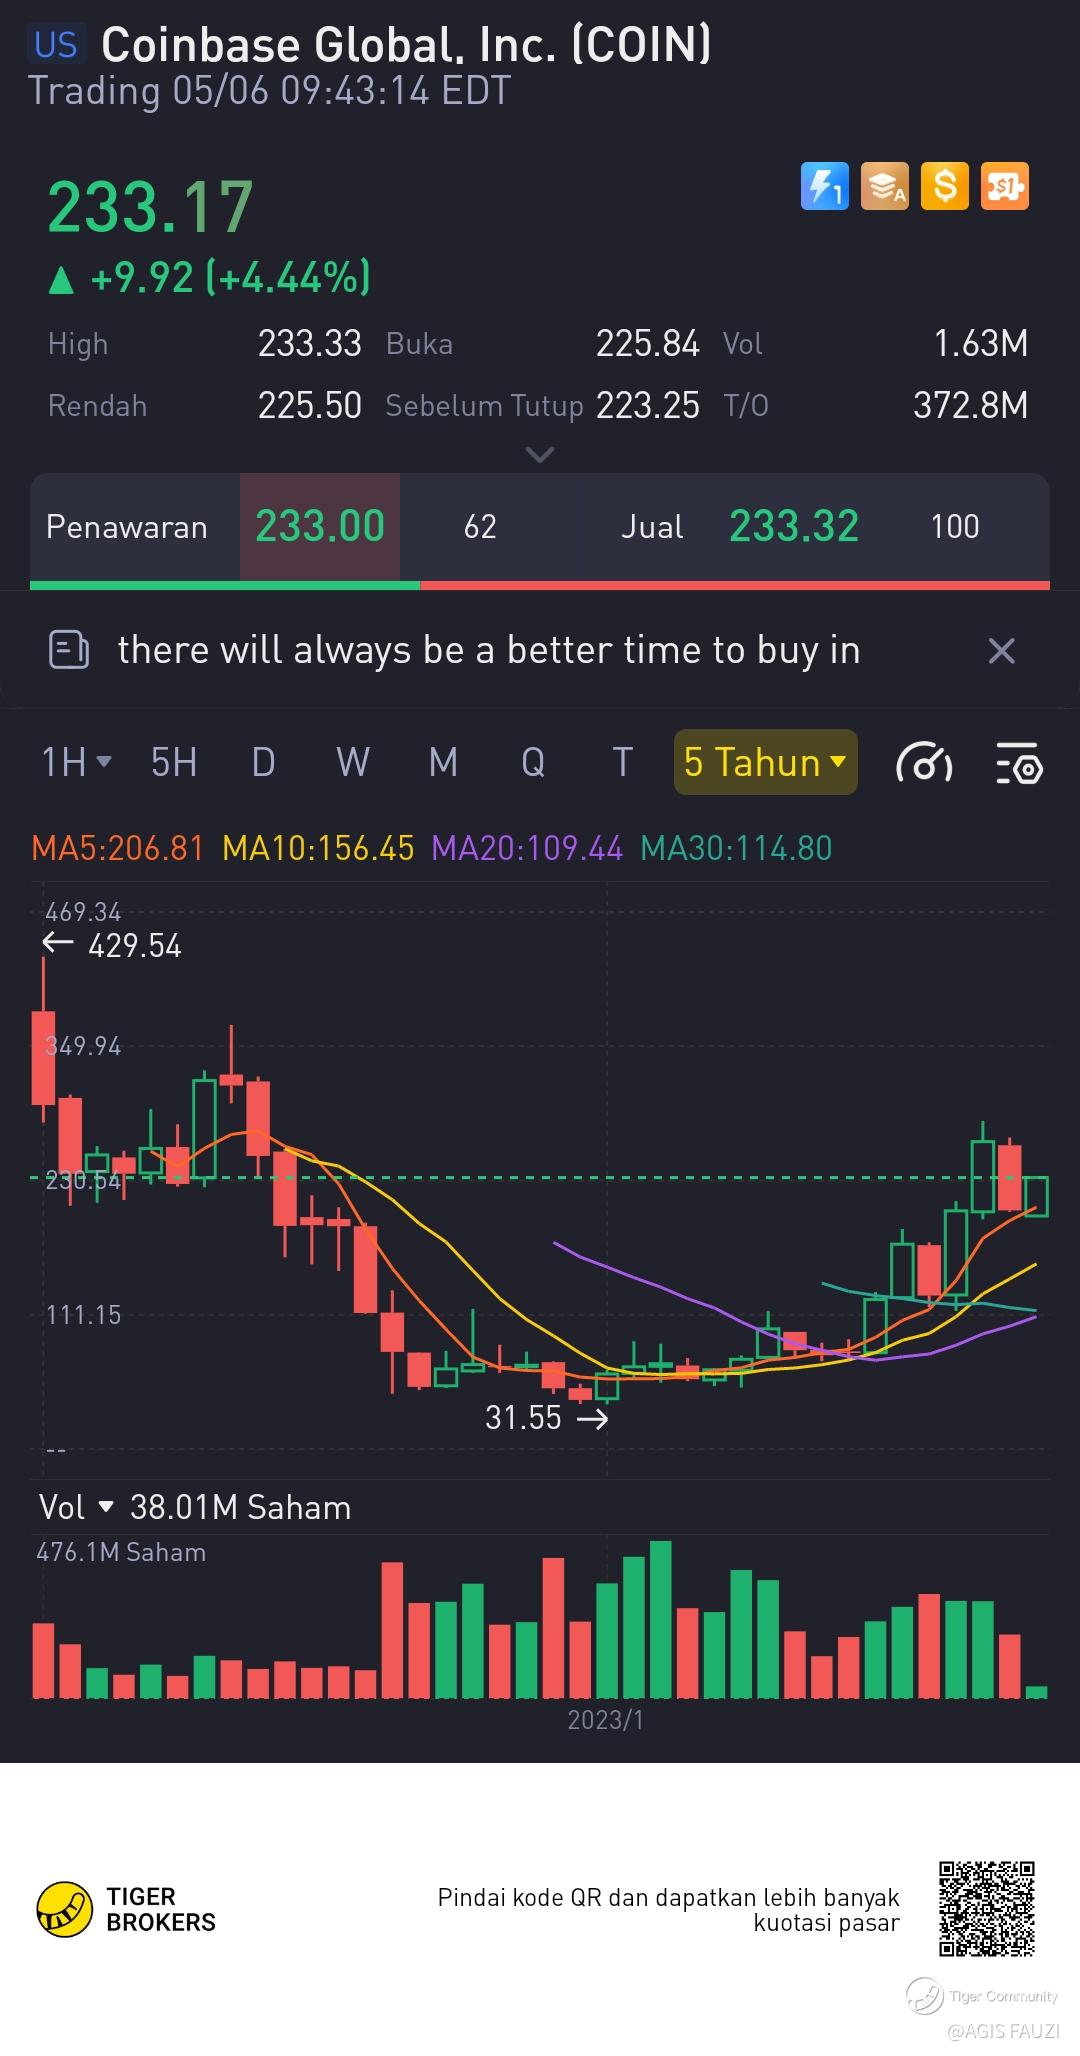Tap the current price 233.17
The width and height of the screenshot is (1080, 2056).
point(150,208)
